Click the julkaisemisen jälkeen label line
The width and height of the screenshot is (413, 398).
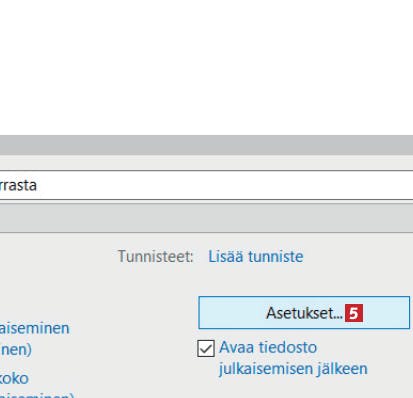point(293,369)
